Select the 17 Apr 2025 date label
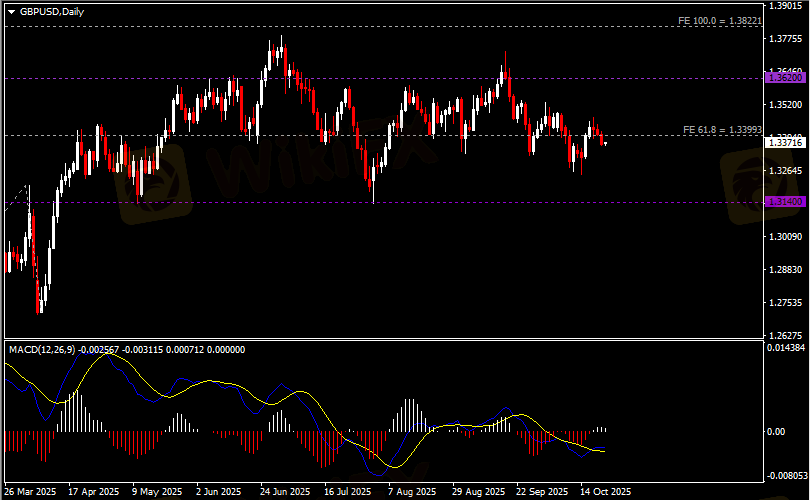The height and width of the screenshot is (500, 810). pos(94,492)
